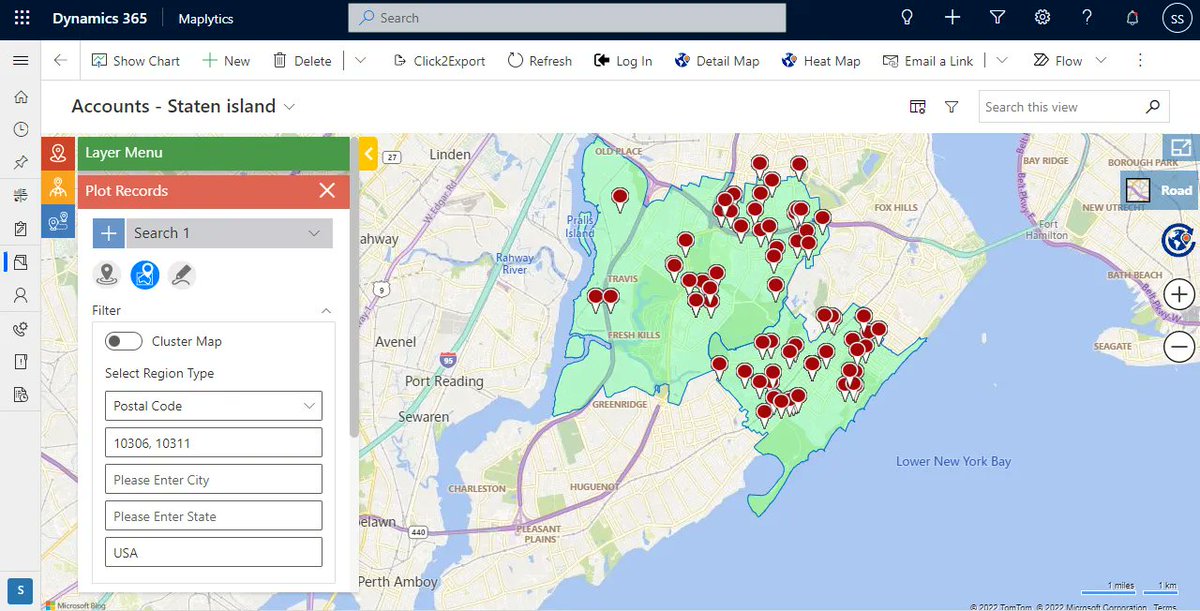1200x611 pixels.
Task: Click the Please Enter City field
Action: 214,479
